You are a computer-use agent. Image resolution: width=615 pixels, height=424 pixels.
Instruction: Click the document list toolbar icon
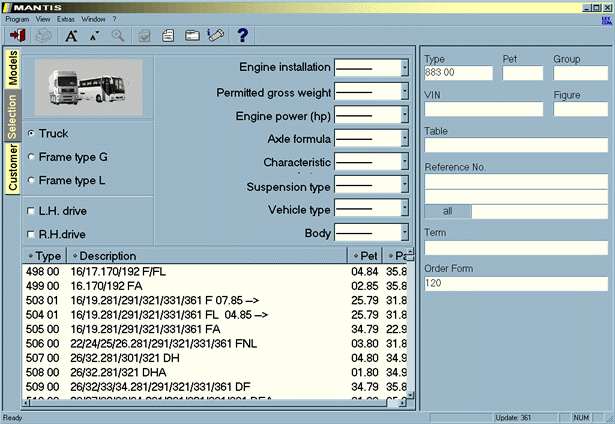coord(167,36)
